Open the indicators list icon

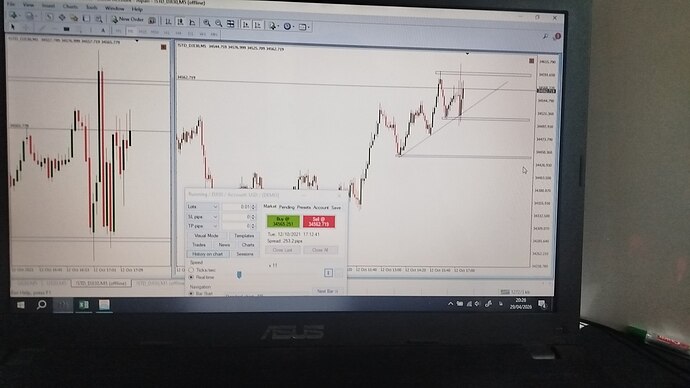coord(273,26)
